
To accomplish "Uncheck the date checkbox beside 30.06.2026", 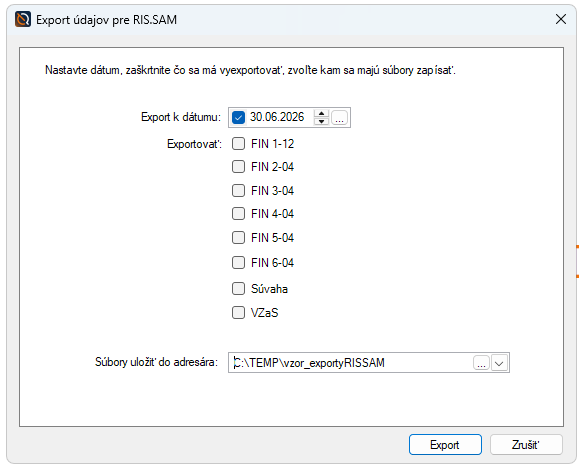I will [238, 118].
